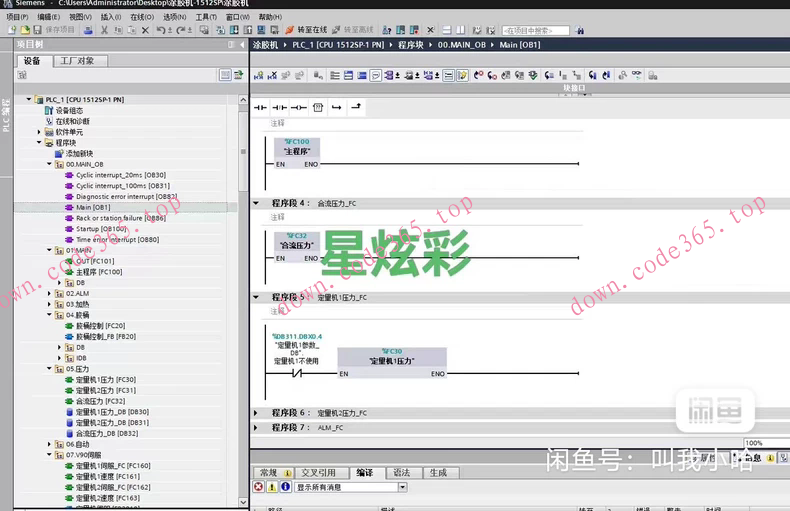Select Startup [OB100] in project tree
This screenshot has width=790, height=511.
[x=101, y=229]
